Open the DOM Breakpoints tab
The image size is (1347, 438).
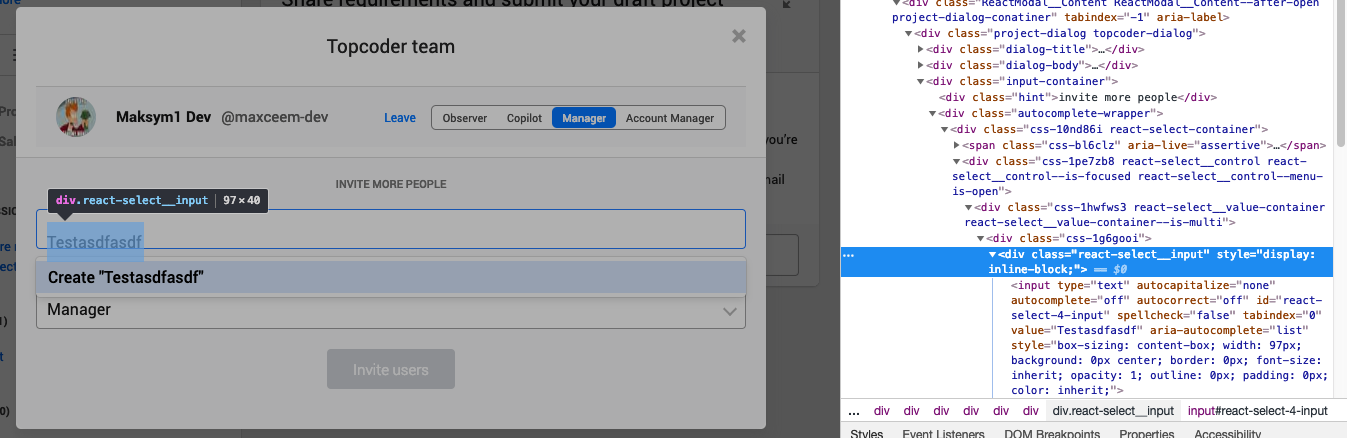1053,434
